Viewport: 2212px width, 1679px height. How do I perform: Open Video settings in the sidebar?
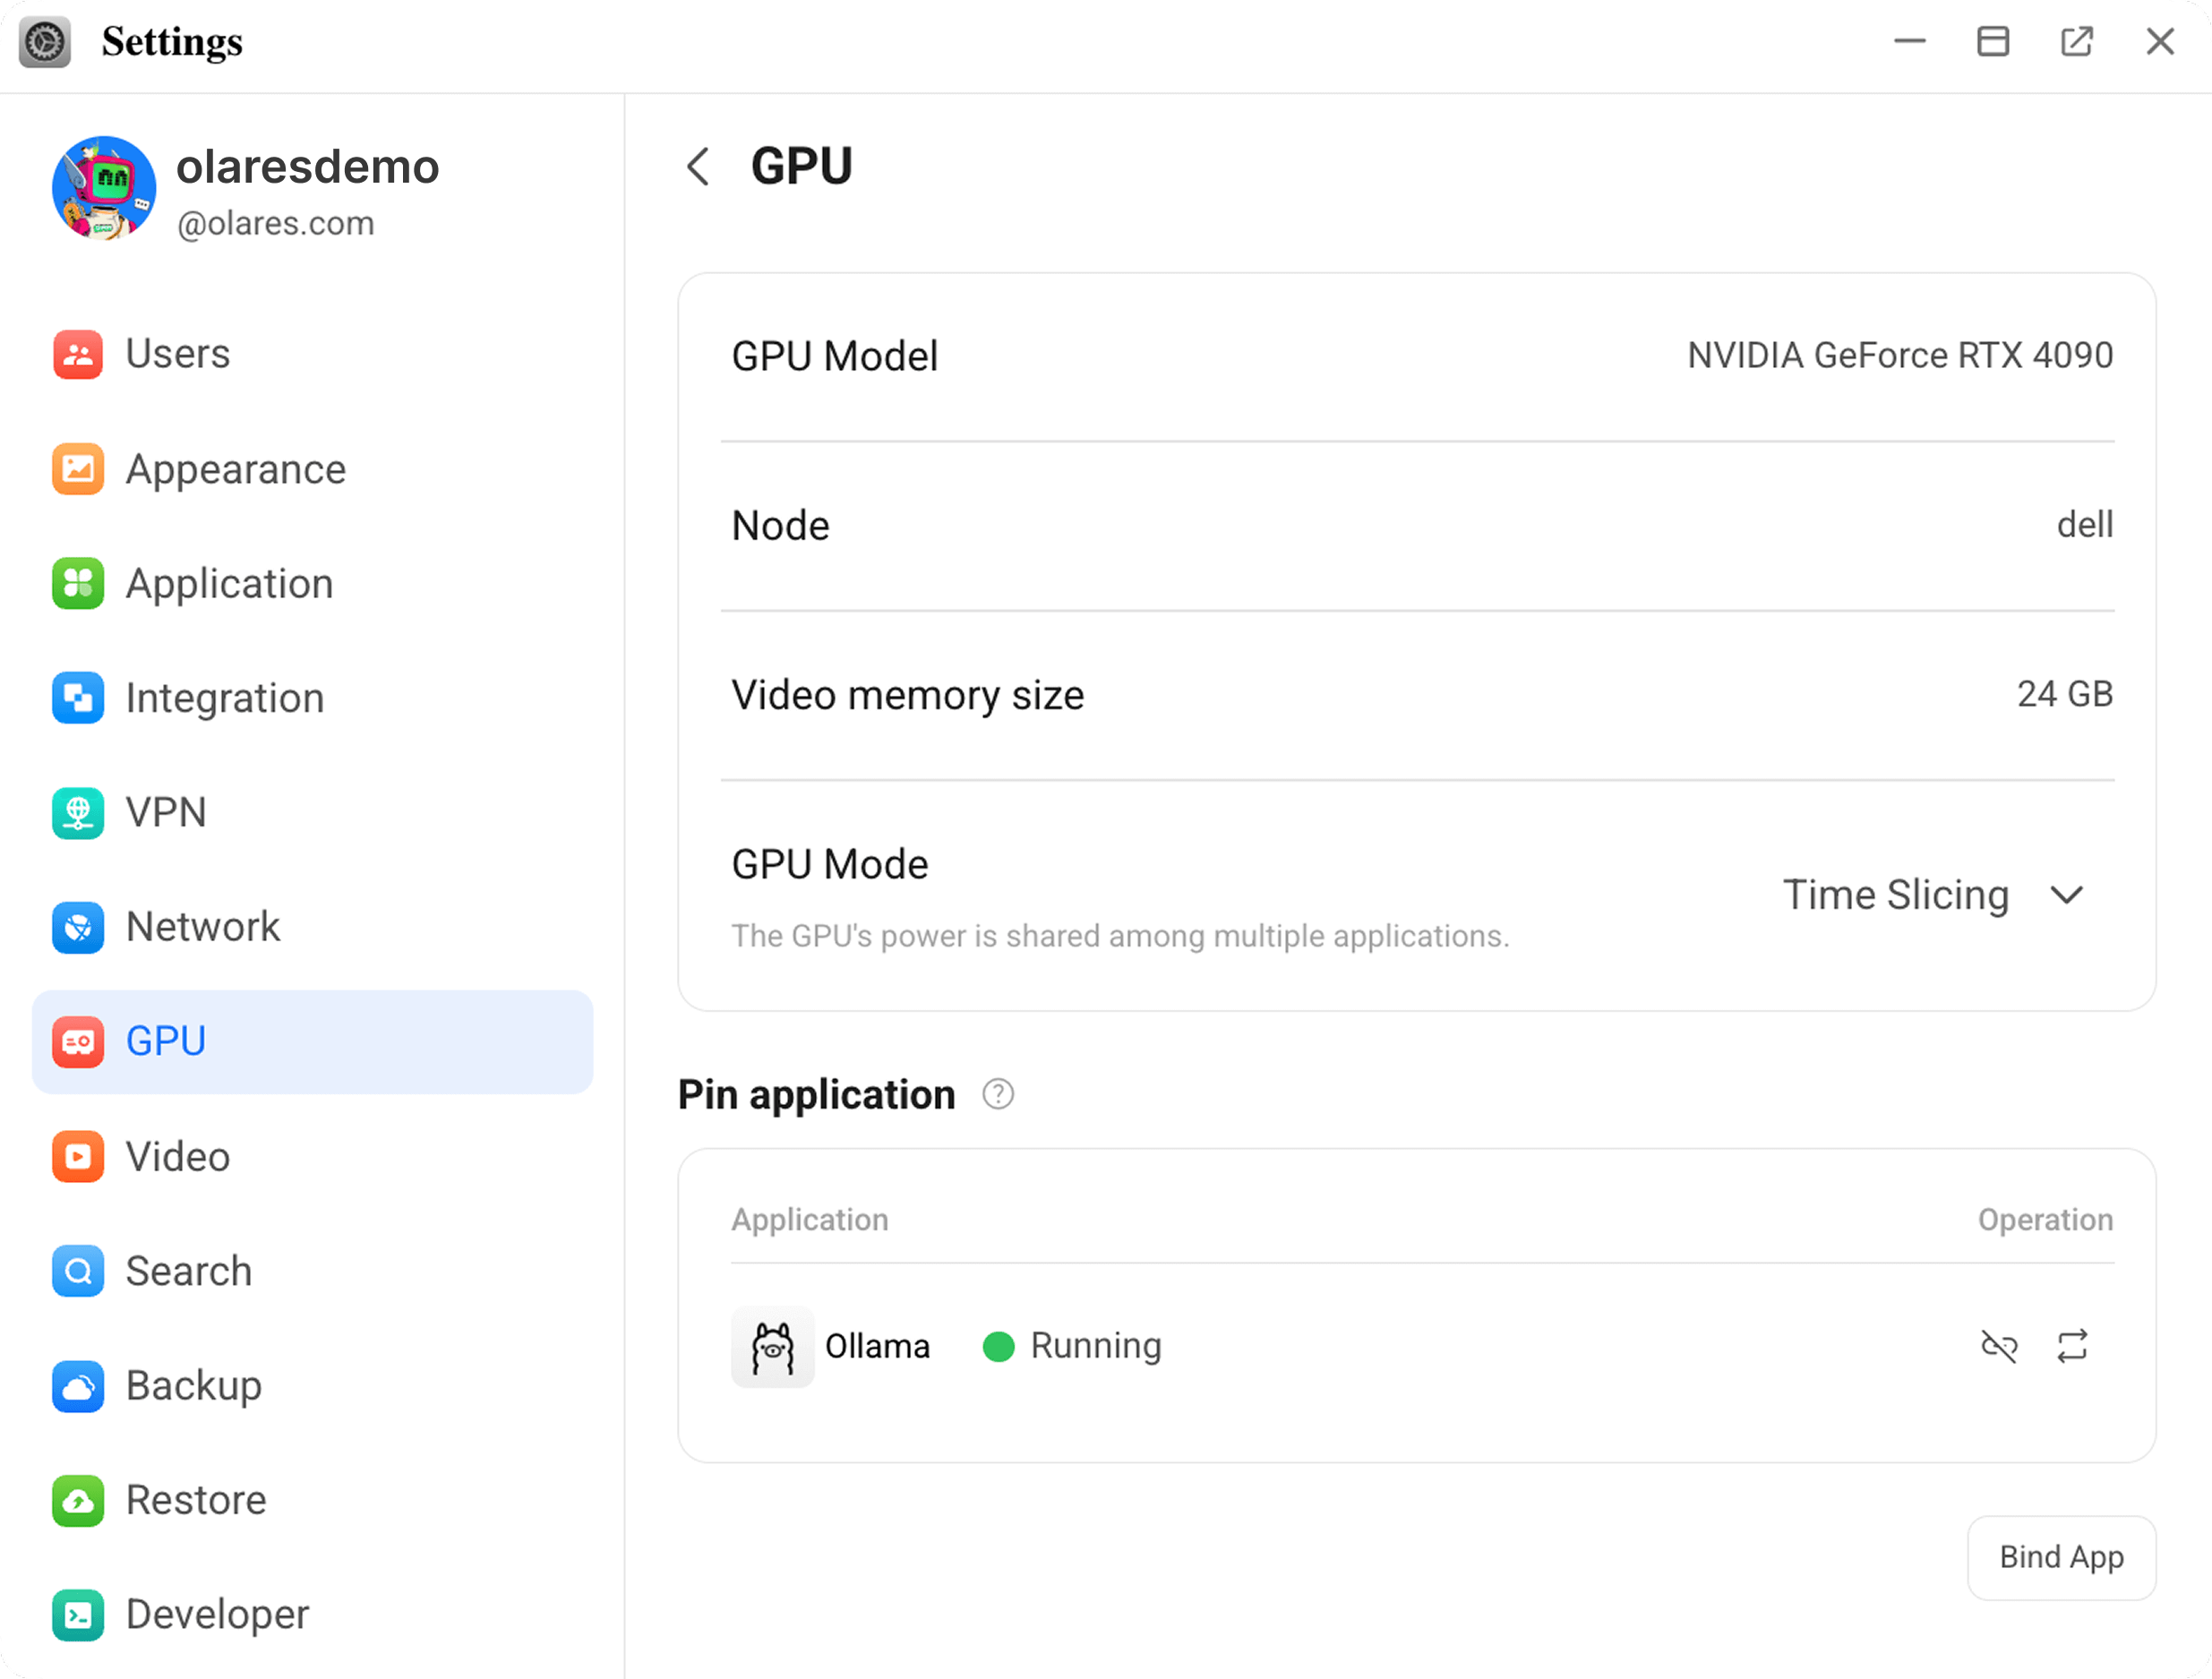pos(178,1157)
